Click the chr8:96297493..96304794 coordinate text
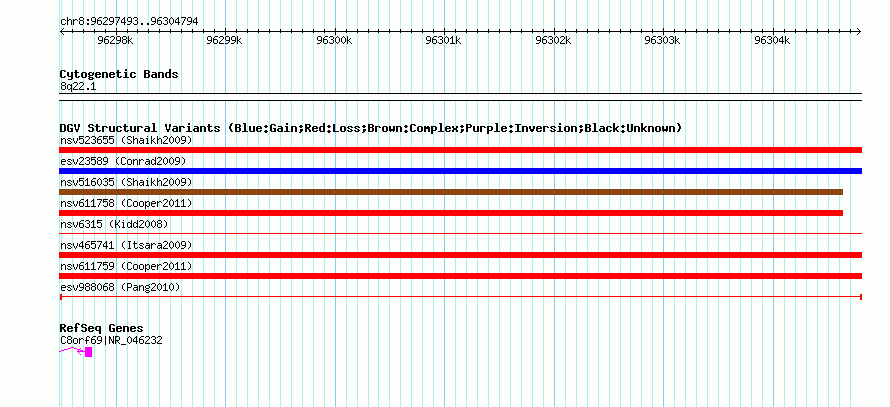 (x=129, y=22)
